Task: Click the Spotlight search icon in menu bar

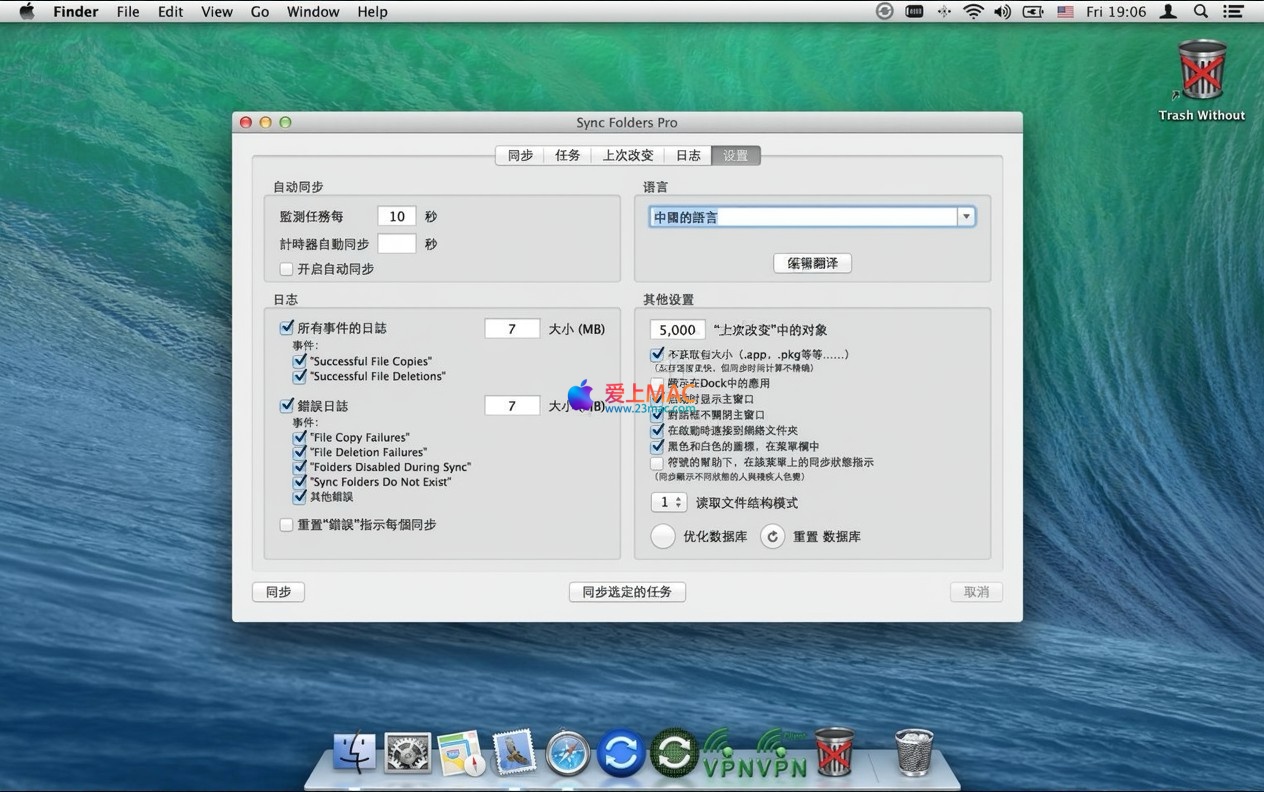Action: pyautogui.click(x=1200, y=12)
